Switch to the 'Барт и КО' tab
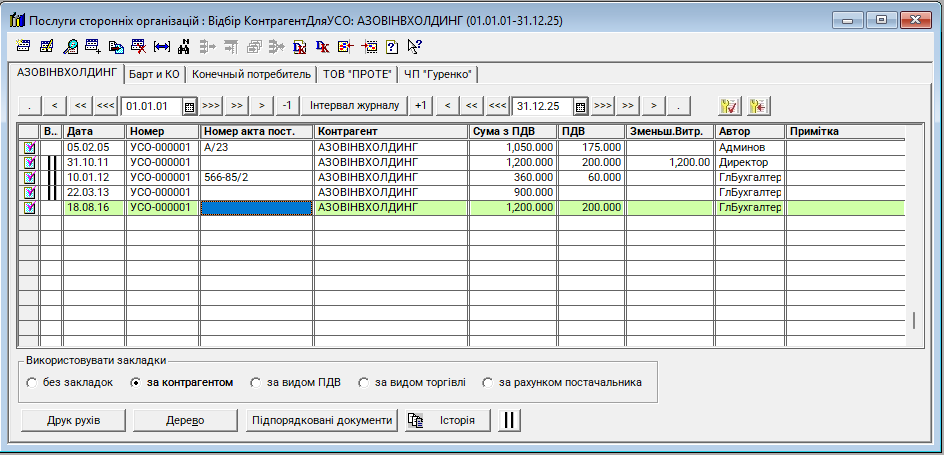Screen dimensions: 944x455 [154, 74]
